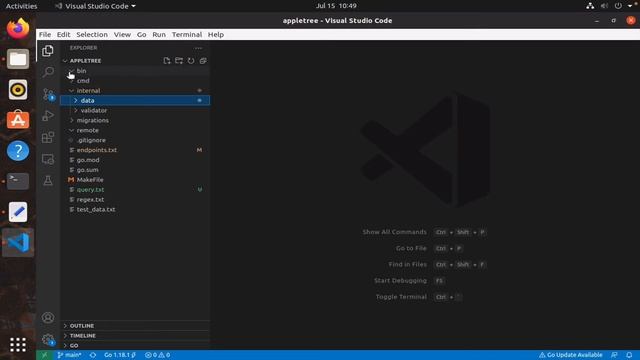
Task: Refresh the Explorer file tree
Action: pos(191,61)
